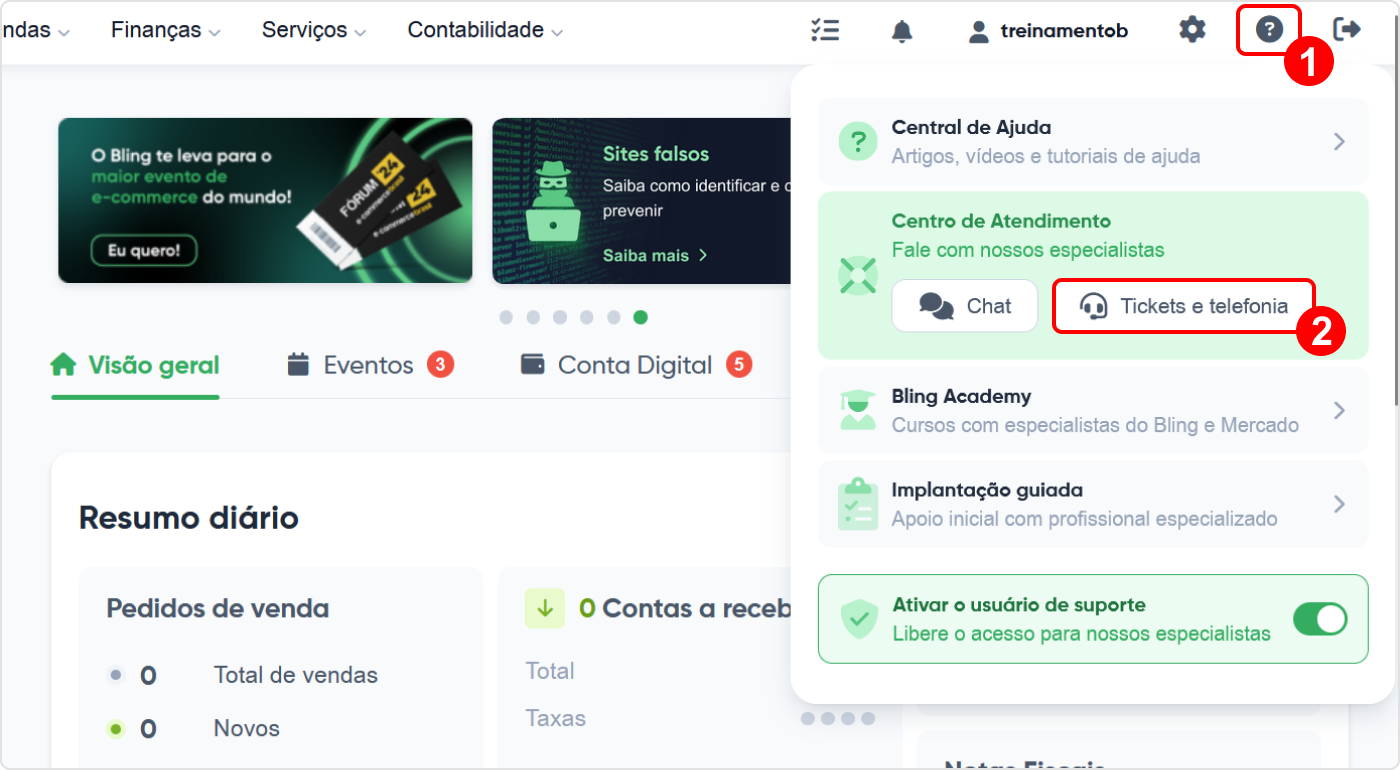Click the Conta Digital badge showing 5

click(x=738, y=364)
